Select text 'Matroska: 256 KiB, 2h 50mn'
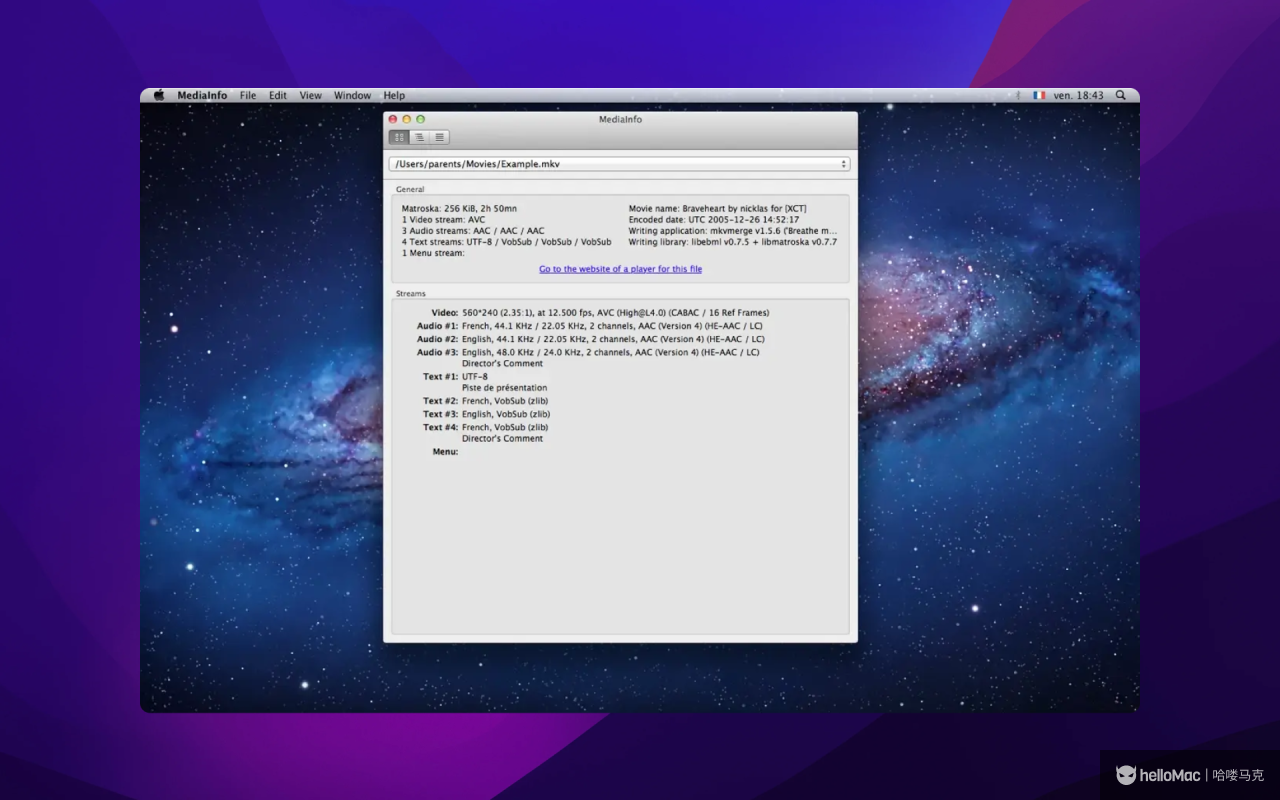Viewport: 1280px width, 800px height. point(459,209)
